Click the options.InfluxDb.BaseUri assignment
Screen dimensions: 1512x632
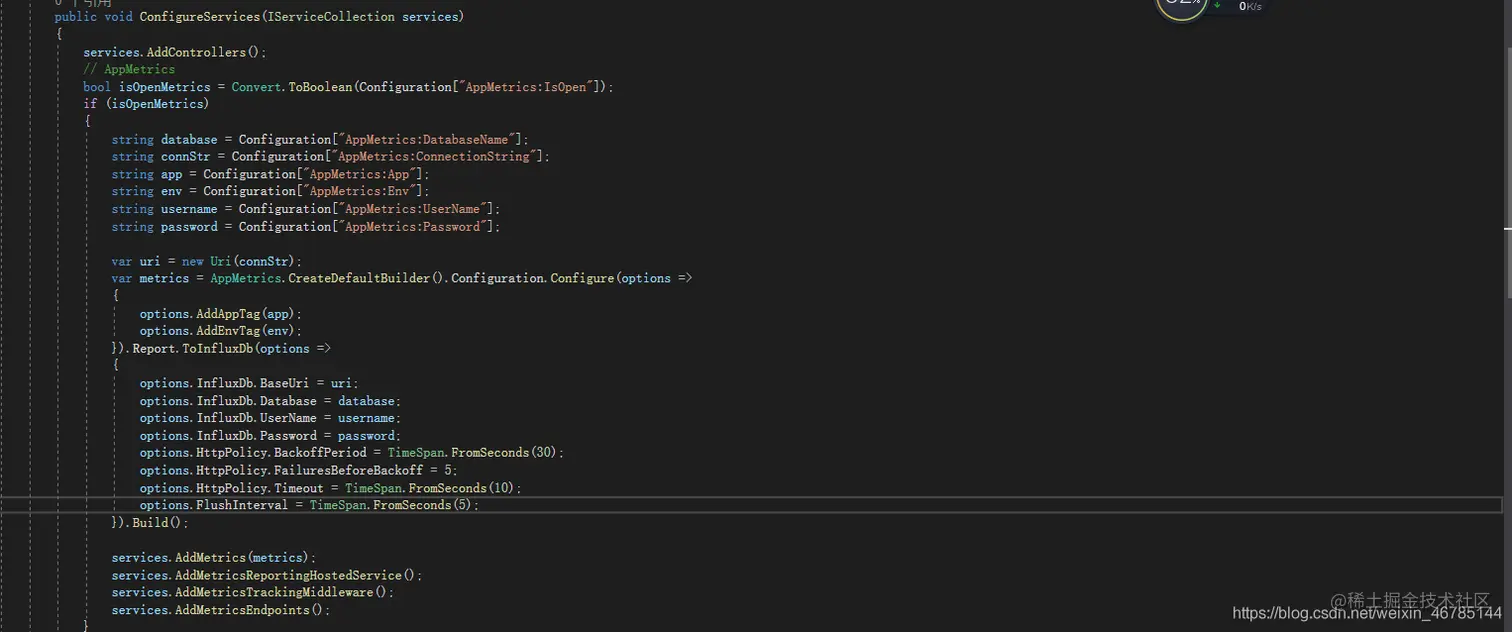pos(249,383)
